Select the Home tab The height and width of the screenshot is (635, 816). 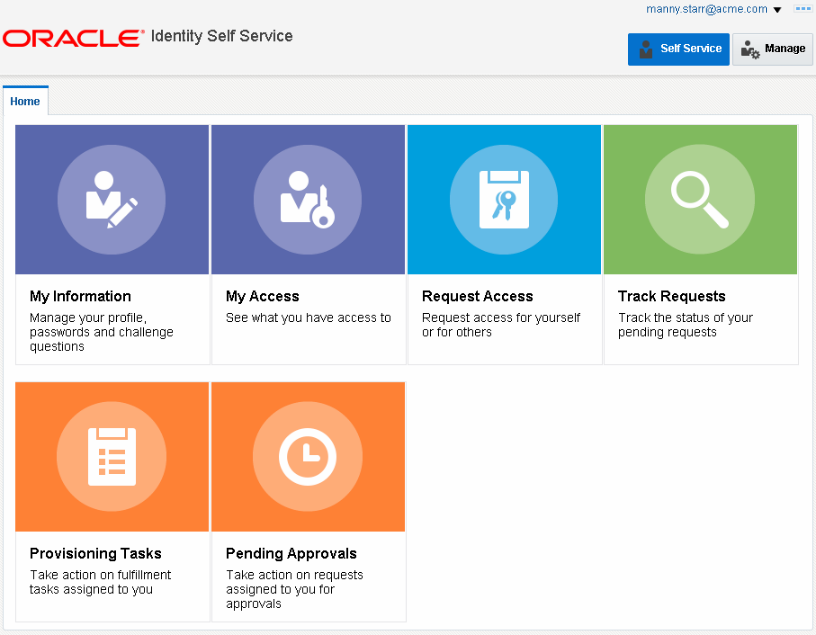tap(25, 101)
